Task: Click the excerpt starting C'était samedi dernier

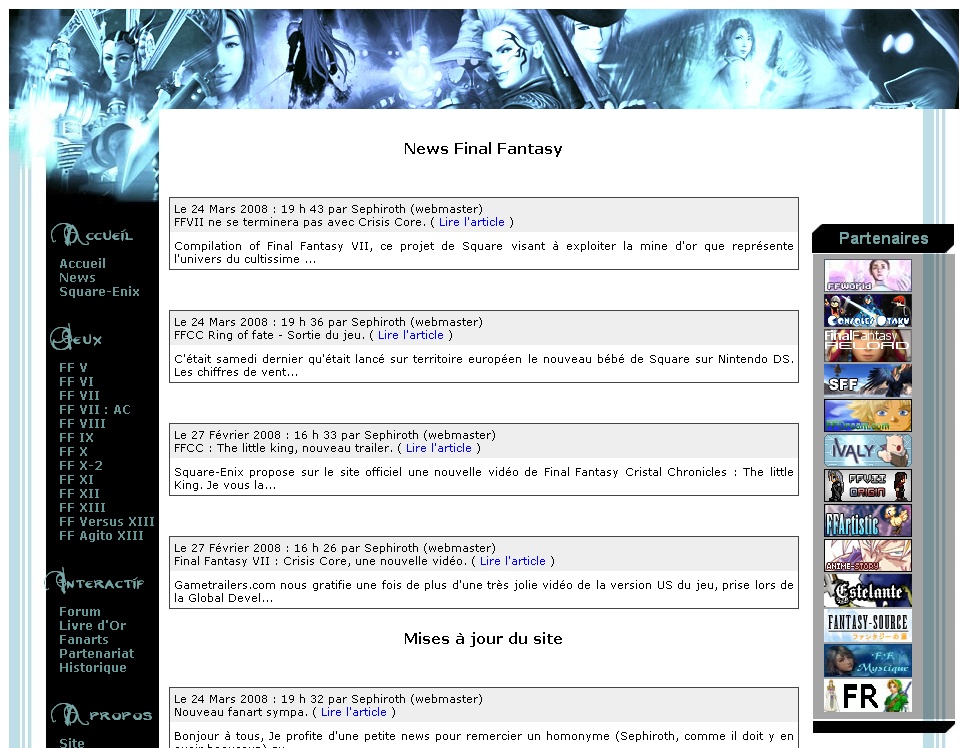Action: (x=483, y=365)
